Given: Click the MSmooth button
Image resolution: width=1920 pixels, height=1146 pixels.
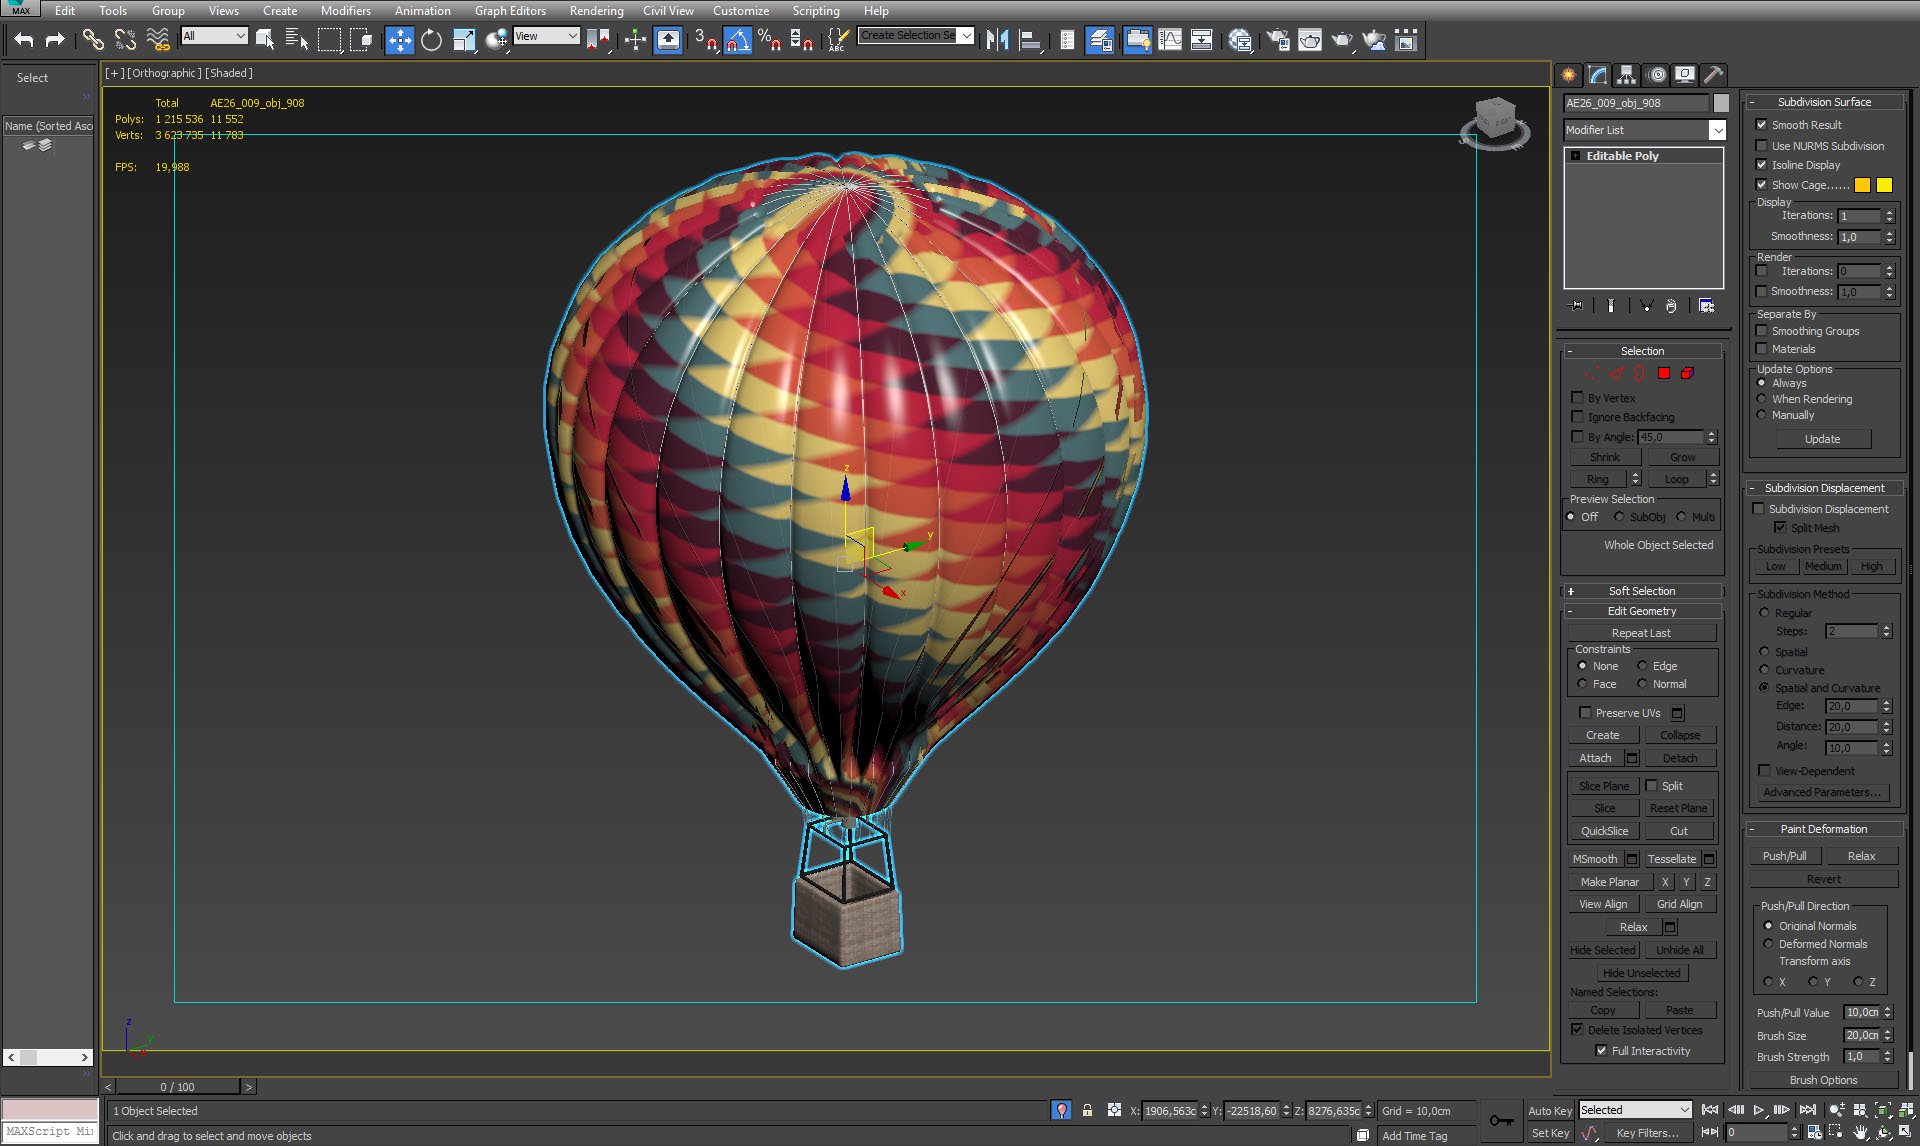Looking at the screenshot, I should click(x=1594, y=859).
